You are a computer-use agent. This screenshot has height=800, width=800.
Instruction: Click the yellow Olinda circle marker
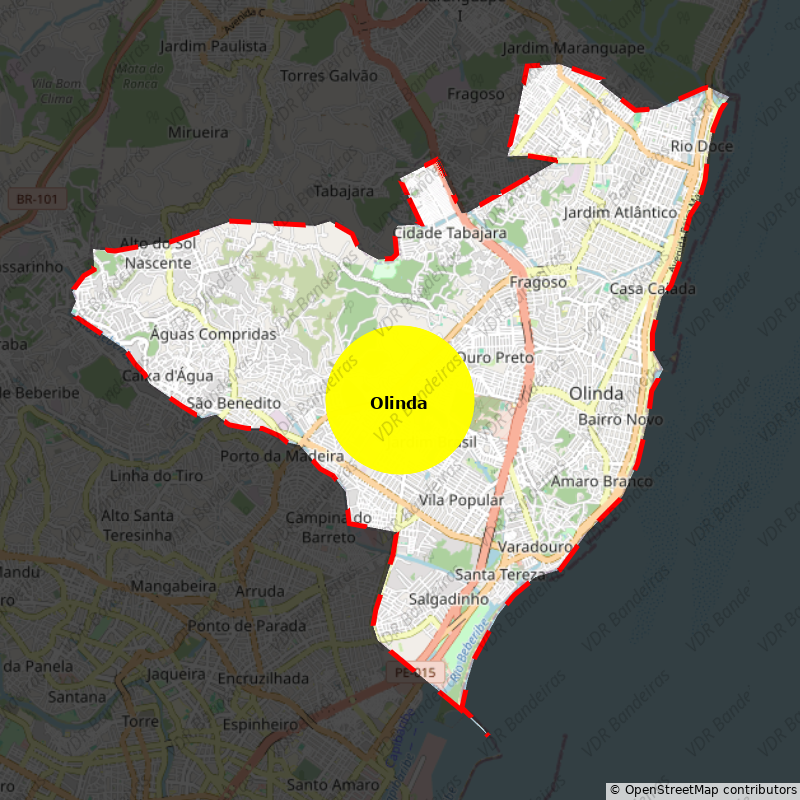[x=399, y=400]
